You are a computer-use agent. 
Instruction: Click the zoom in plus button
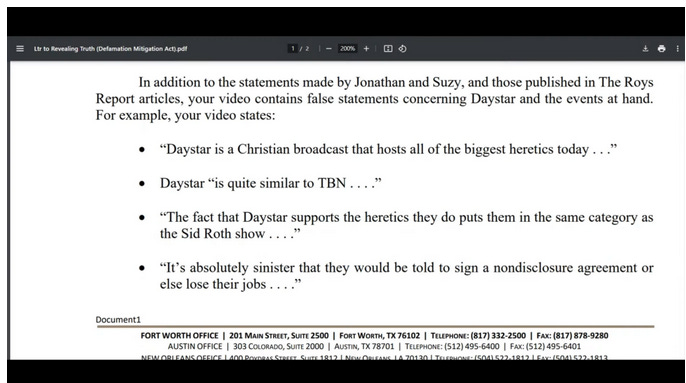366,49
